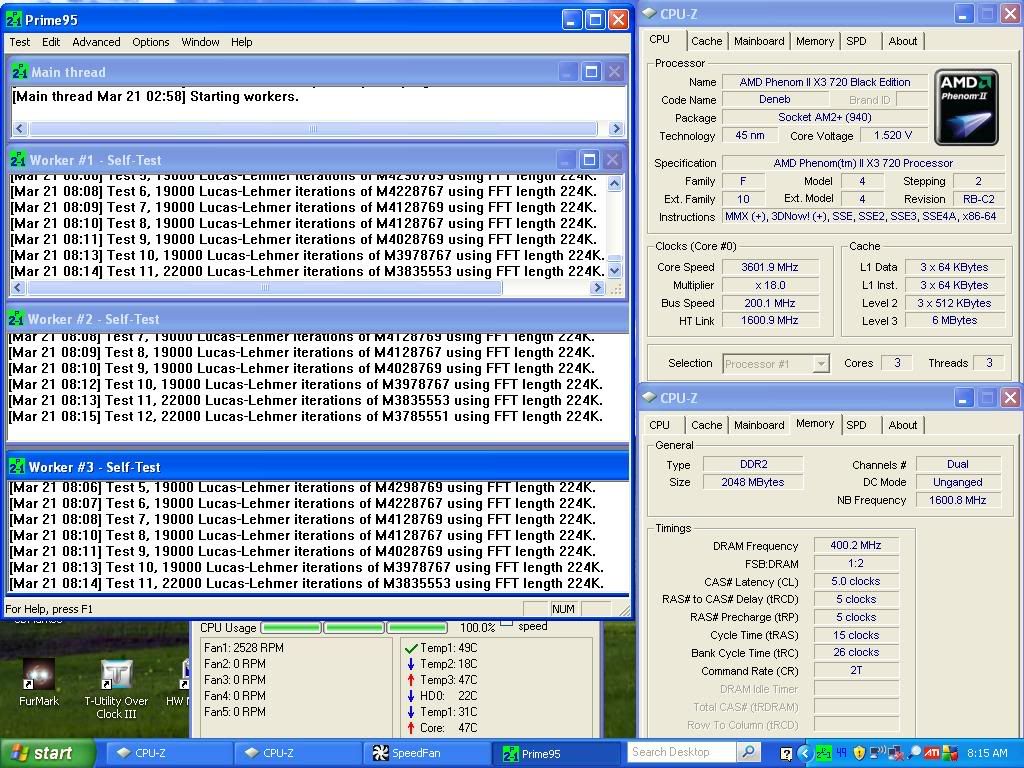Click the question mark help tray icon
The image size is (1024, 768).
786,754
